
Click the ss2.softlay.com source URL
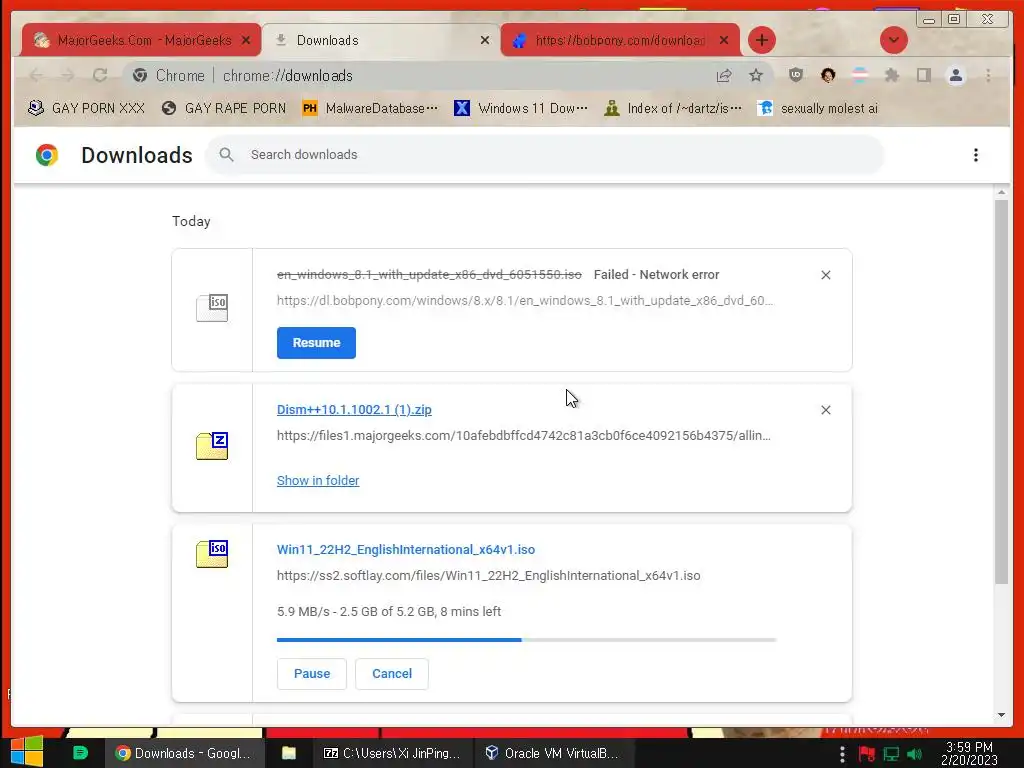coord(488,576)
